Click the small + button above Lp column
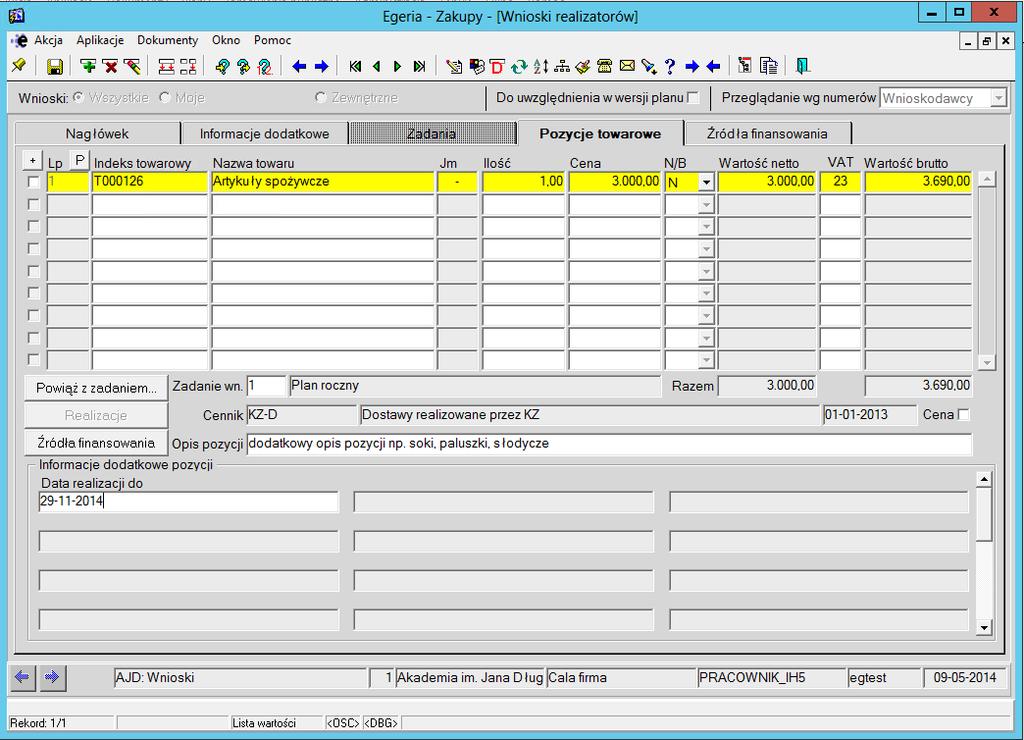The width and height of the screenshot is (1024, 740). pos(32,160)
